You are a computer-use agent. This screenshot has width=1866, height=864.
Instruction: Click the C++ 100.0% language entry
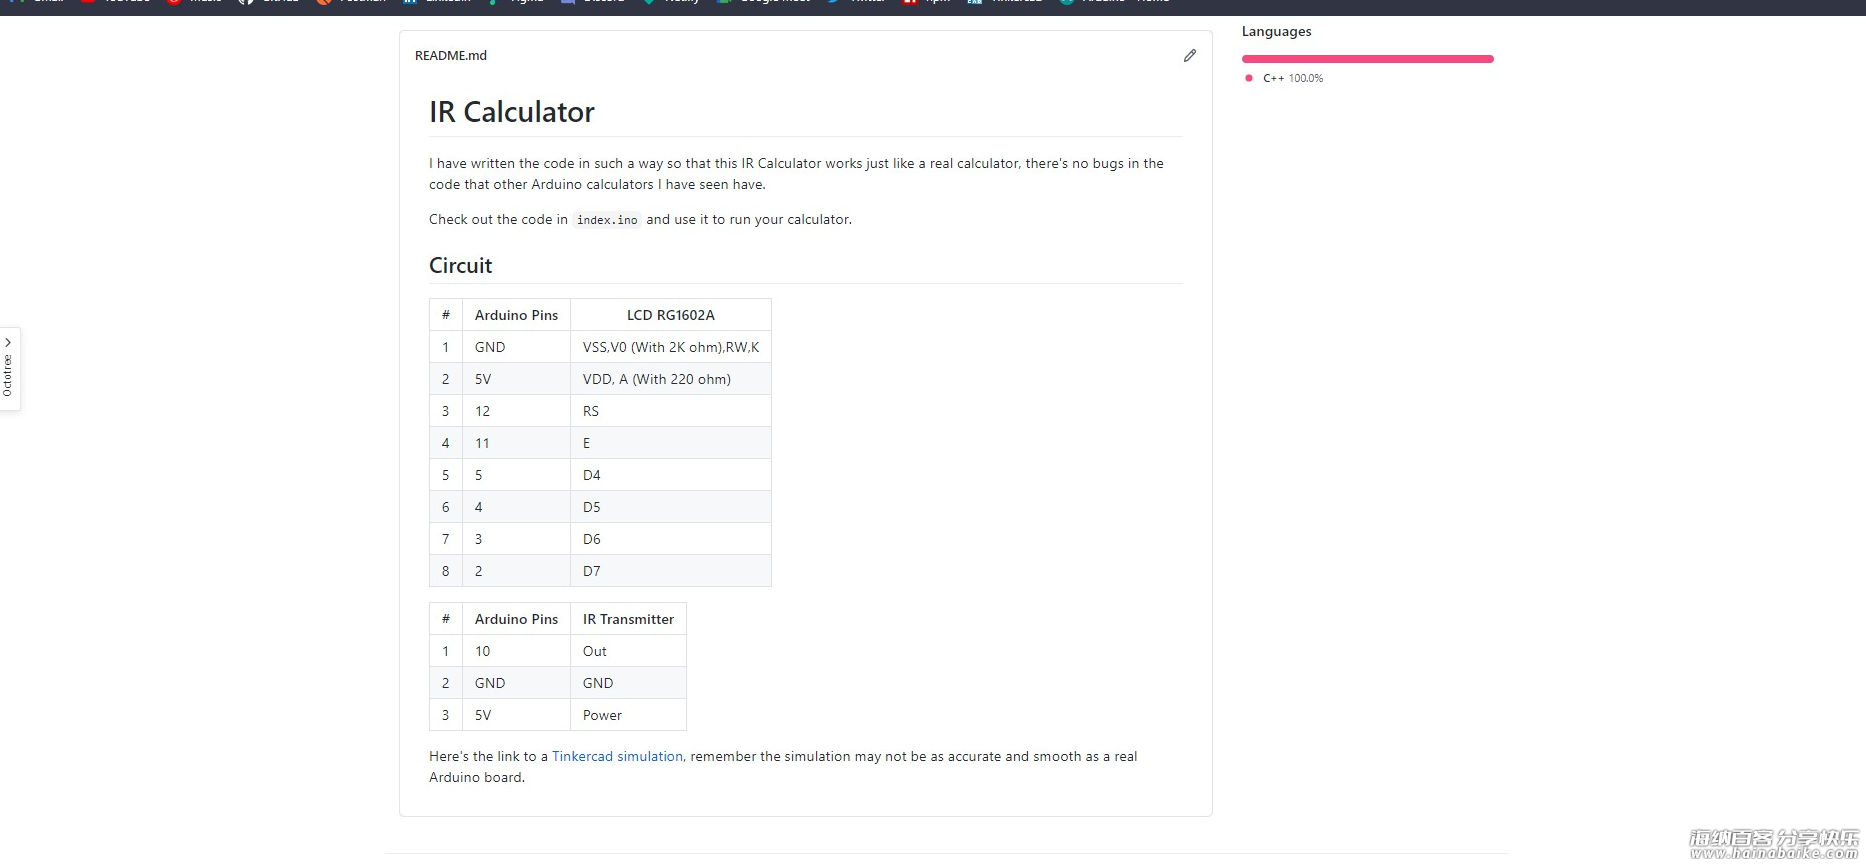click(1285, 78)
